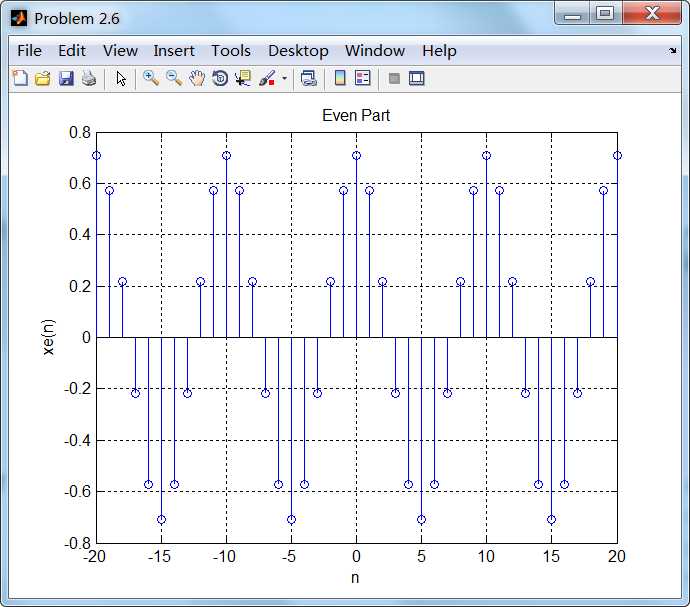The width and height of the screenshot is (690, 607).
Task: Open the Desktop menu
Action: [x=298, y=51]
